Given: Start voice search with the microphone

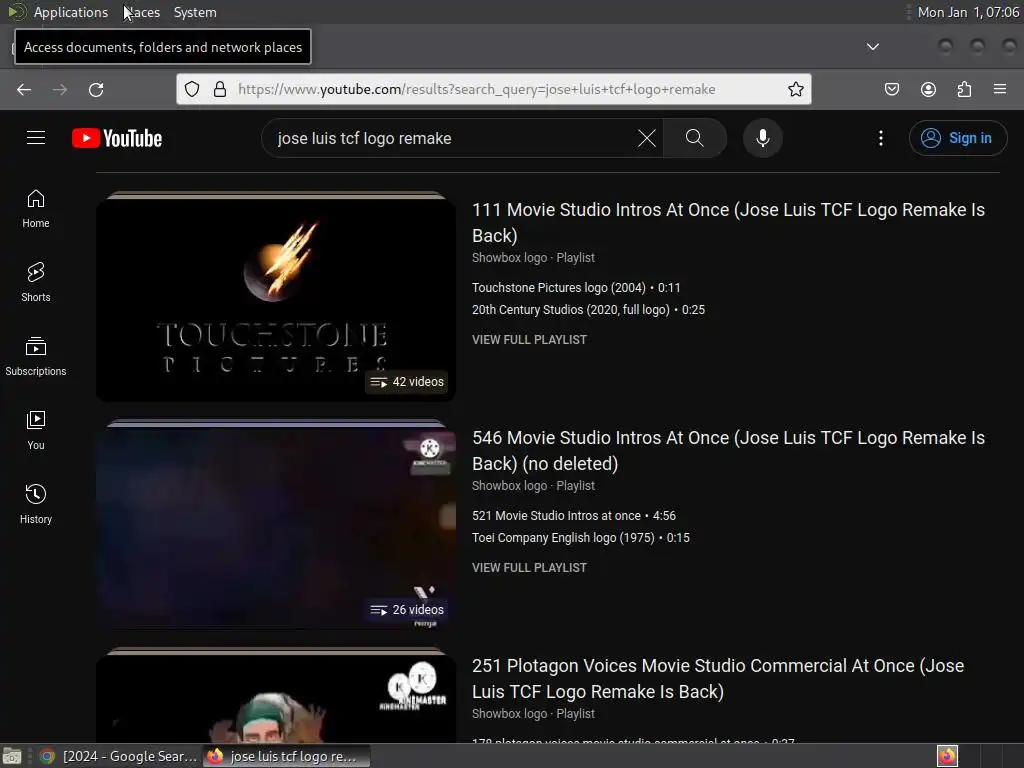Looking at the screenshot, I should pos(763,138).
